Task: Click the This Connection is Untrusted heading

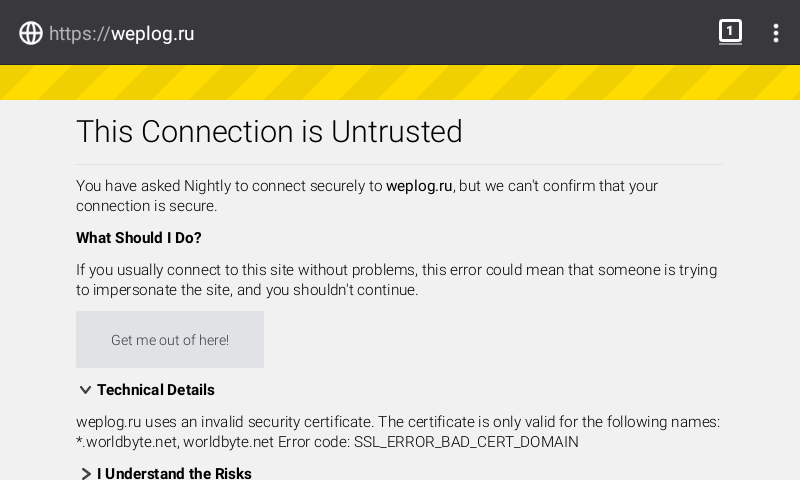Action: tap(269, 132)
